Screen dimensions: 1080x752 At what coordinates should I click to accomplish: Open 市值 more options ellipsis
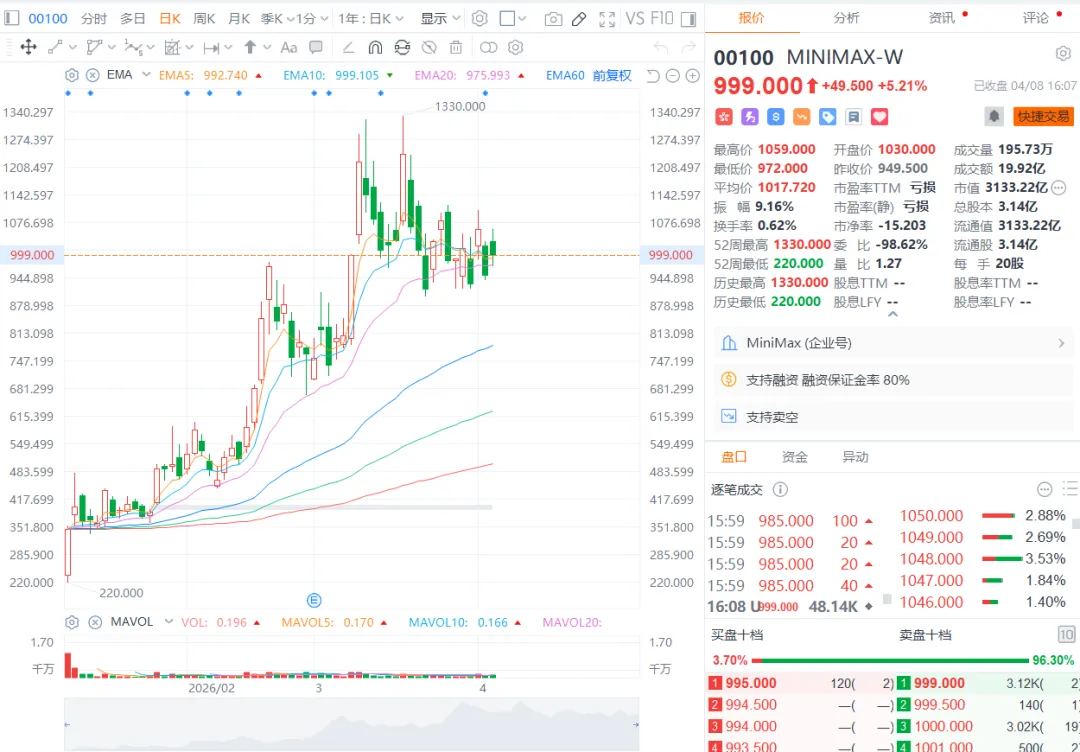pos(1059,187)
